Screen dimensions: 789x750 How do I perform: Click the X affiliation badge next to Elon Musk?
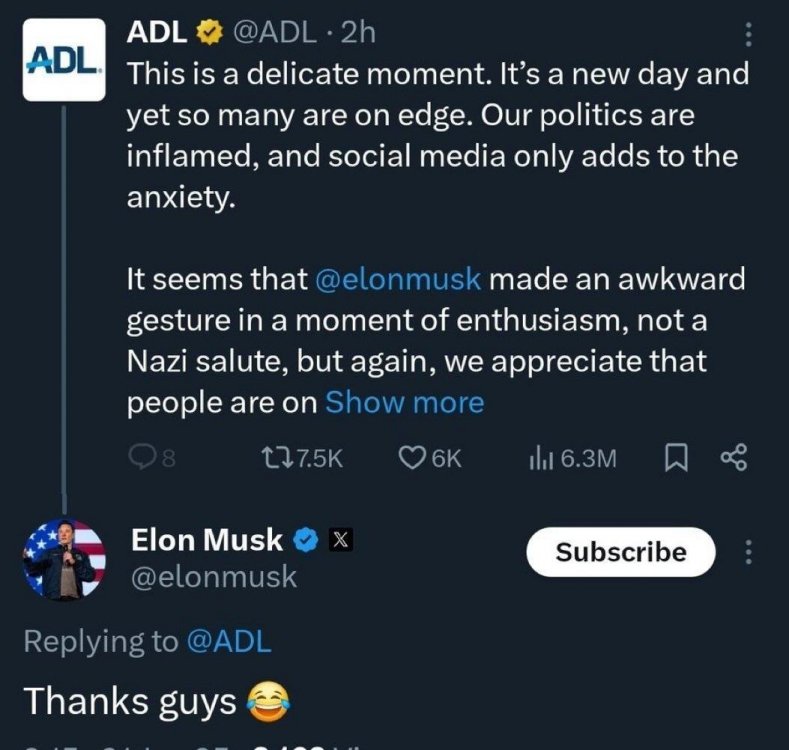[339, 541]
